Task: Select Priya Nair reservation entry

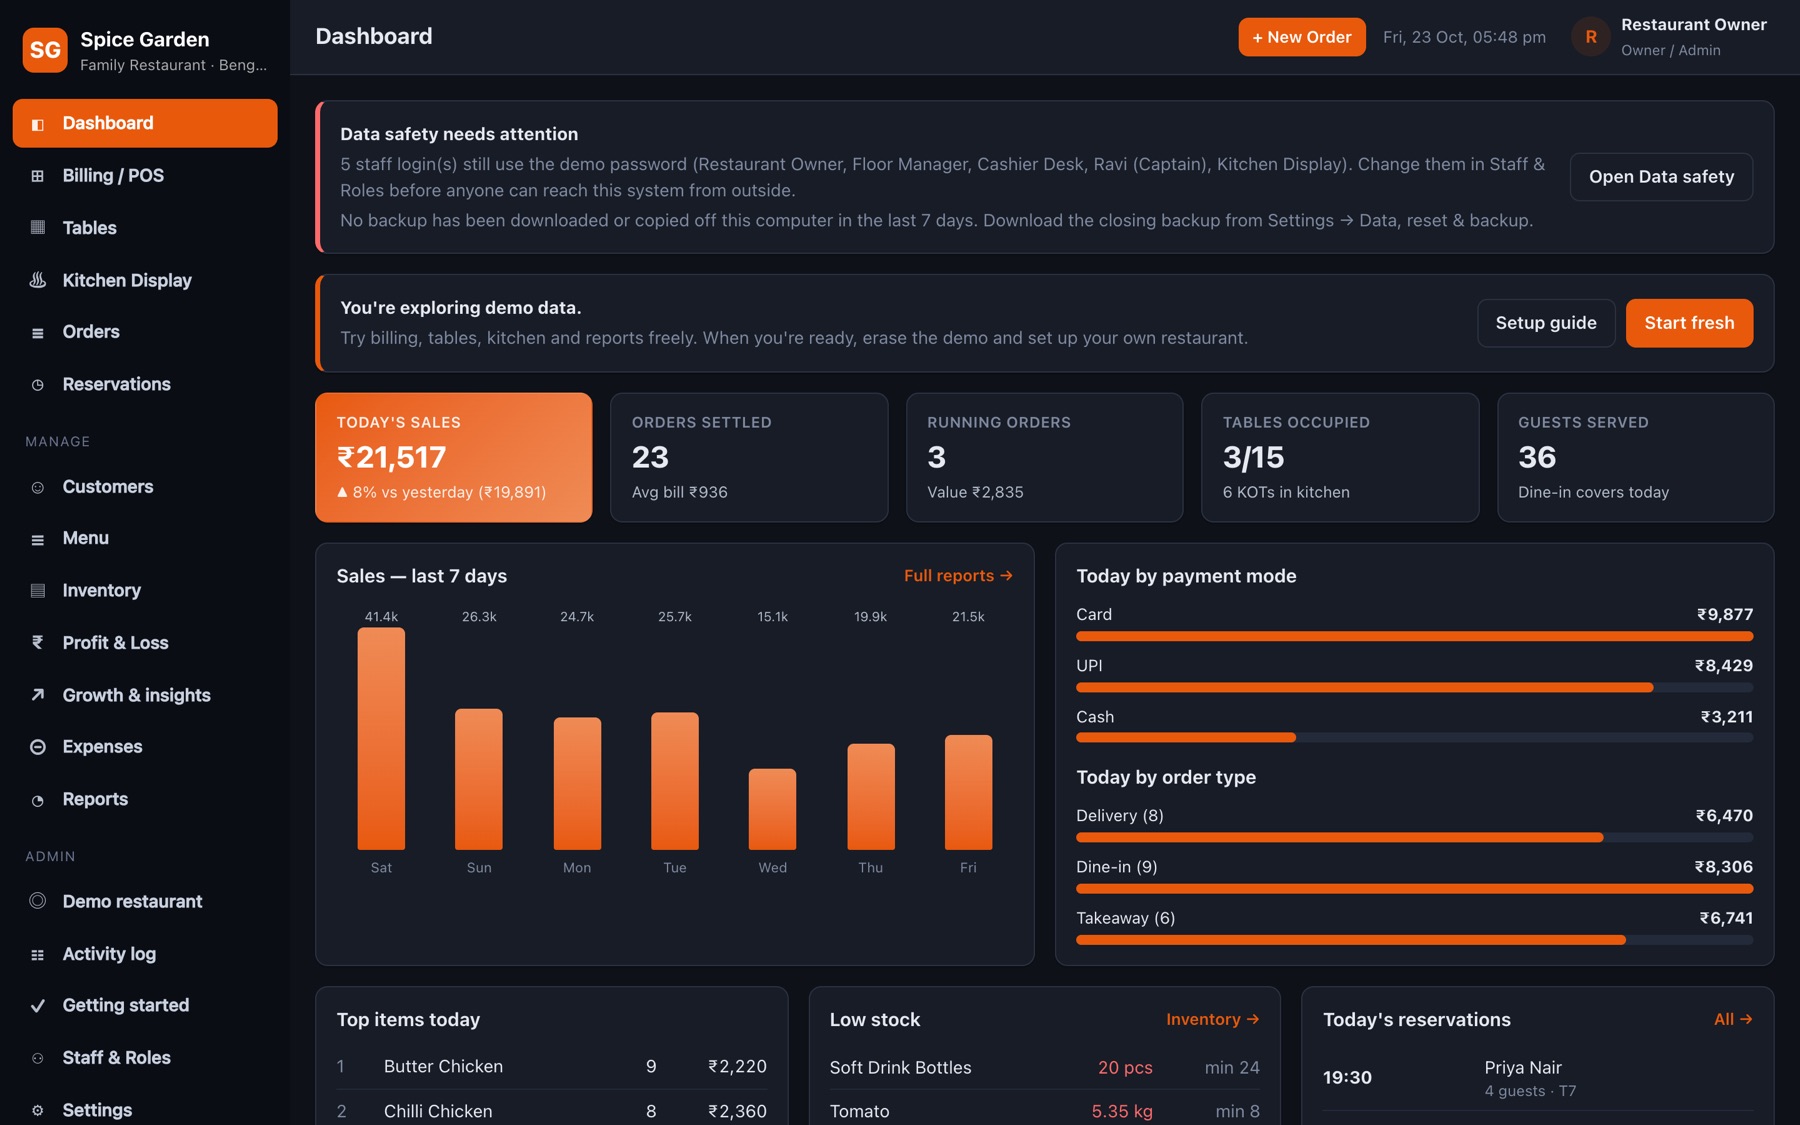Action: click(1538, 1078)
